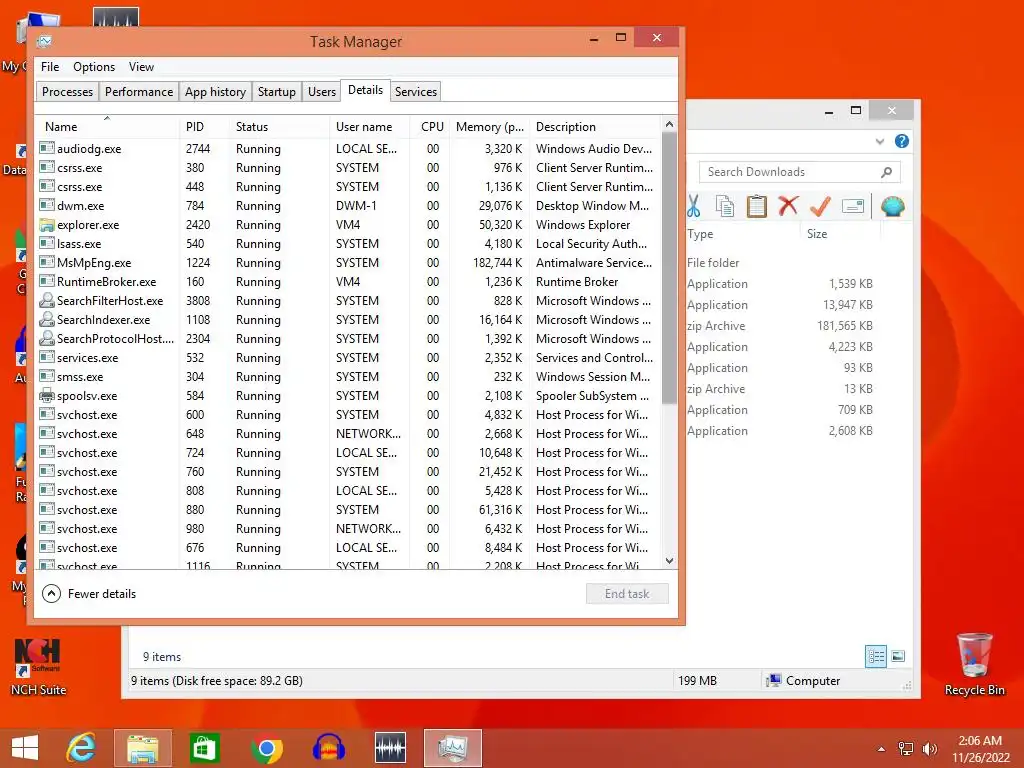Screen dimensions: 1024x768
Task: Switch to the Services tab
Action: (416, 91)
